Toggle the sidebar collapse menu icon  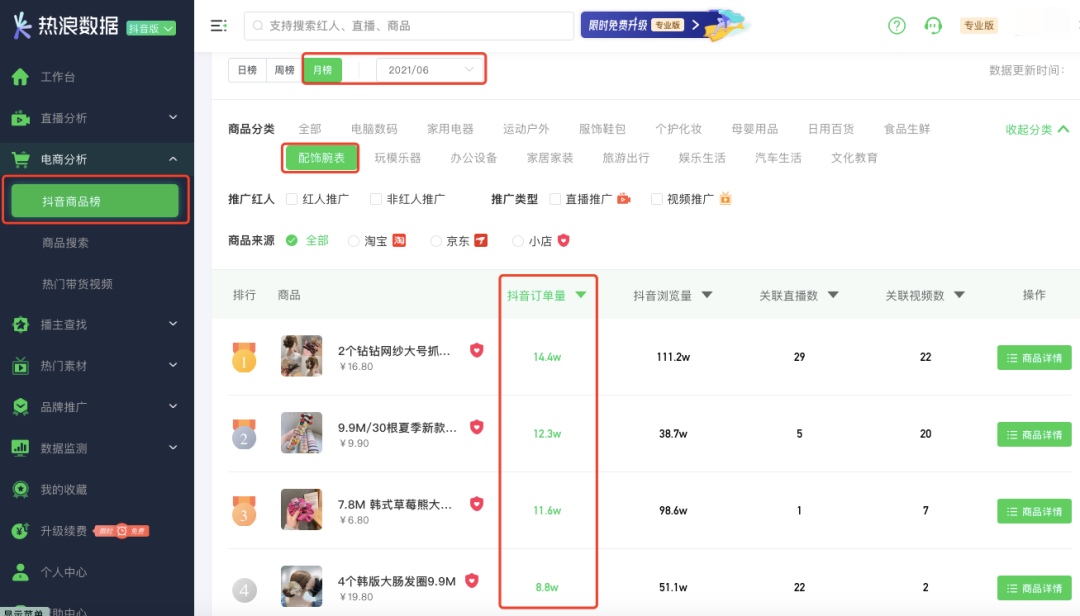pos(218,25)
